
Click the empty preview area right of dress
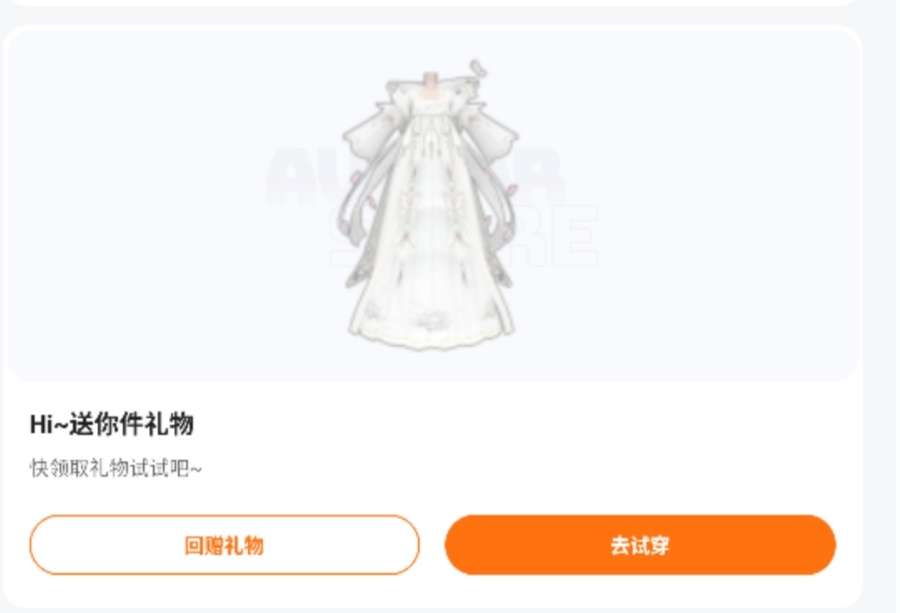689,205
